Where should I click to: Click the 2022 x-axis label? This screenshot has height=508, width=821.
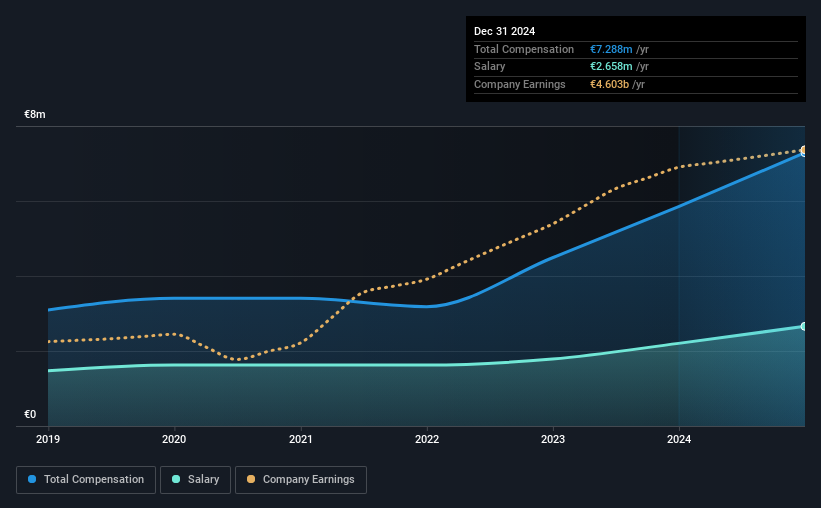point(427,439)
